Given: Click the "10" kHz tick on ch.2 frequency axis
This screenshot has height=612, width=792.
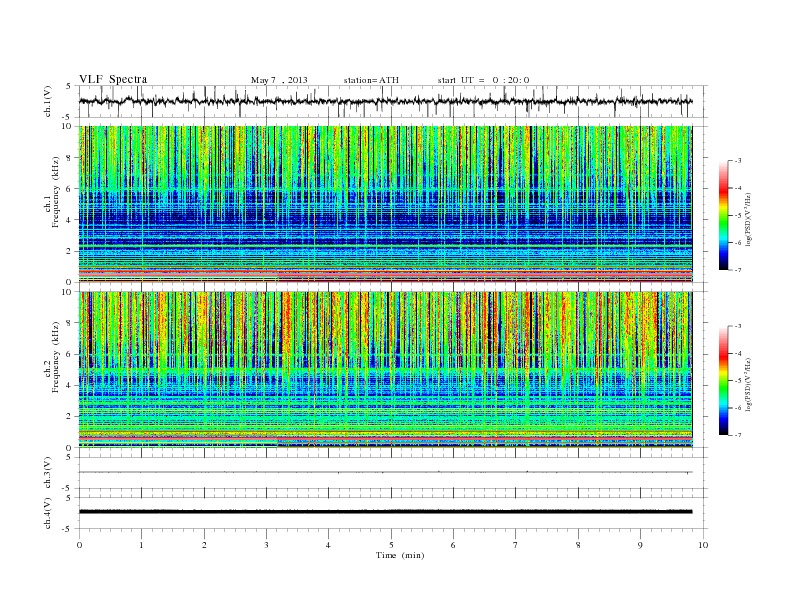Looking at the screenshot, I should 67,292.
